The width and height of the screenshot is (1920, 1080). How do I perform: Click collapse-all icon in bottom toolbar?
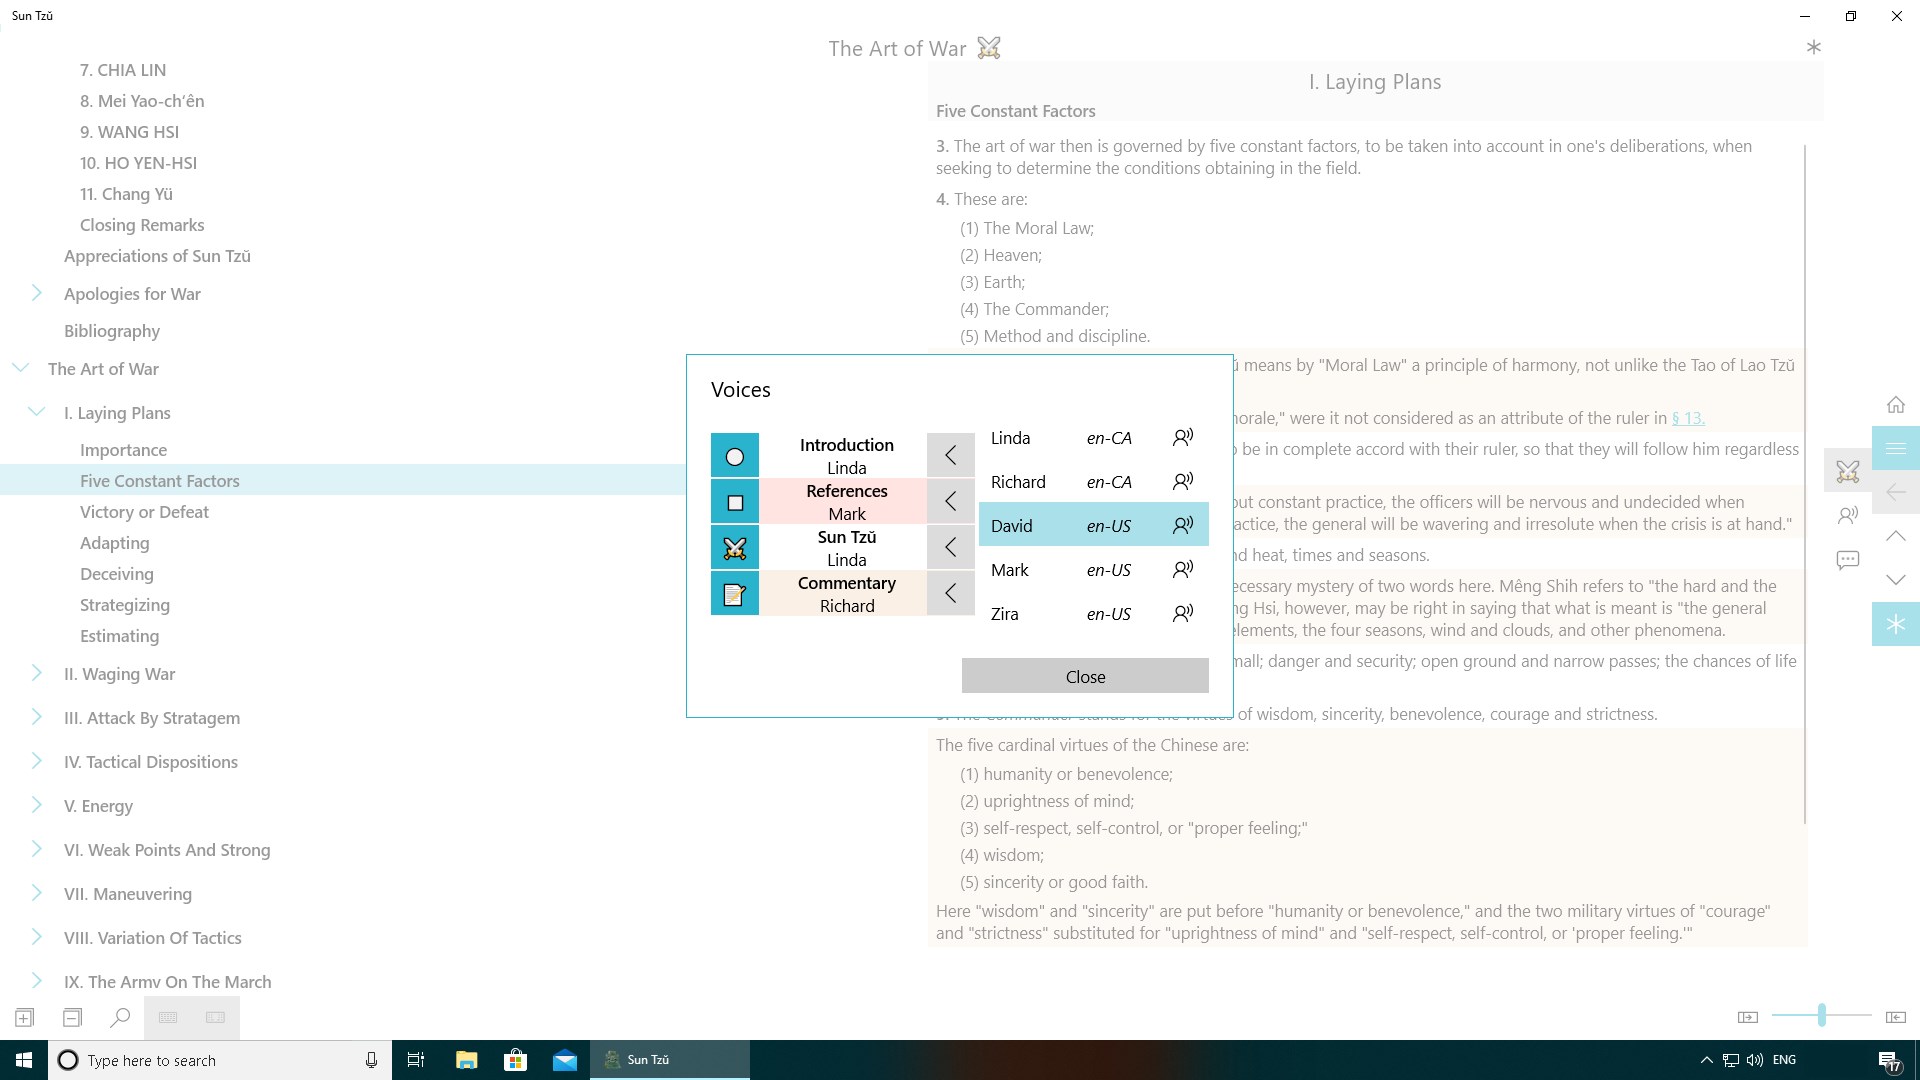pos(72,1017)
